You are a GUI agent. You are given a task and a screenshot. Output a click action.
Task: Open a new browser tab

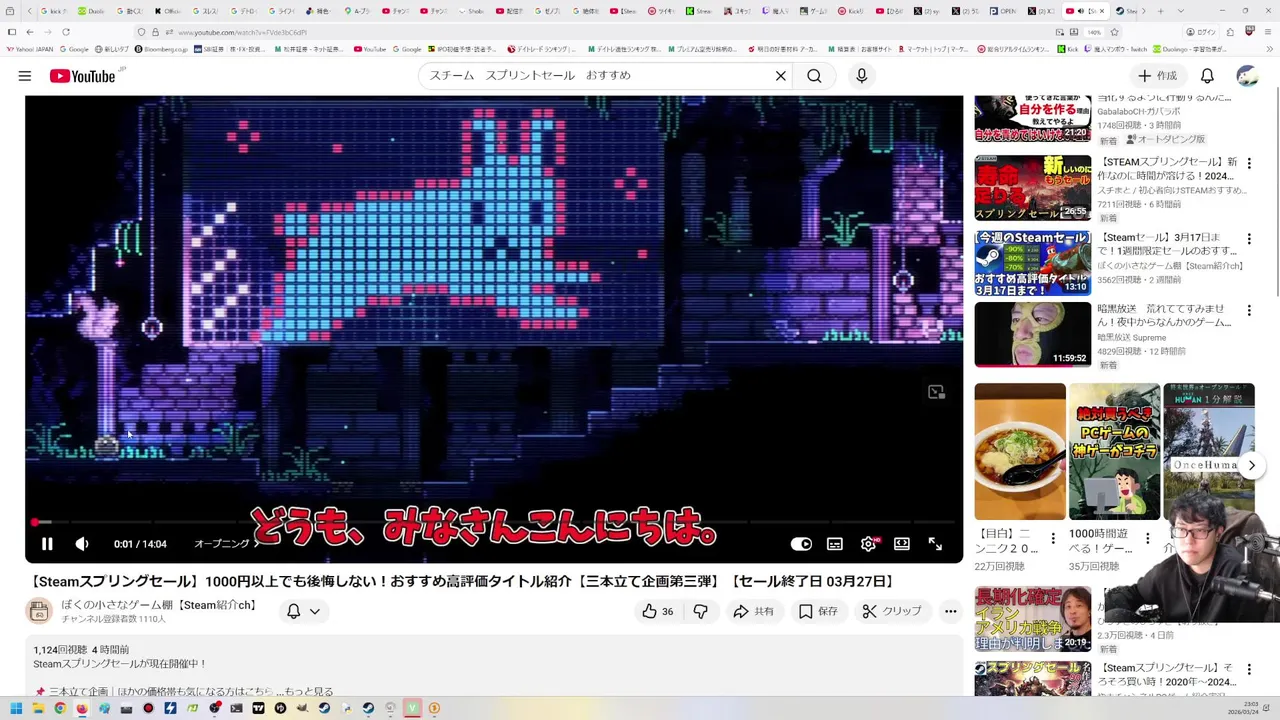tap(1159, 11)
